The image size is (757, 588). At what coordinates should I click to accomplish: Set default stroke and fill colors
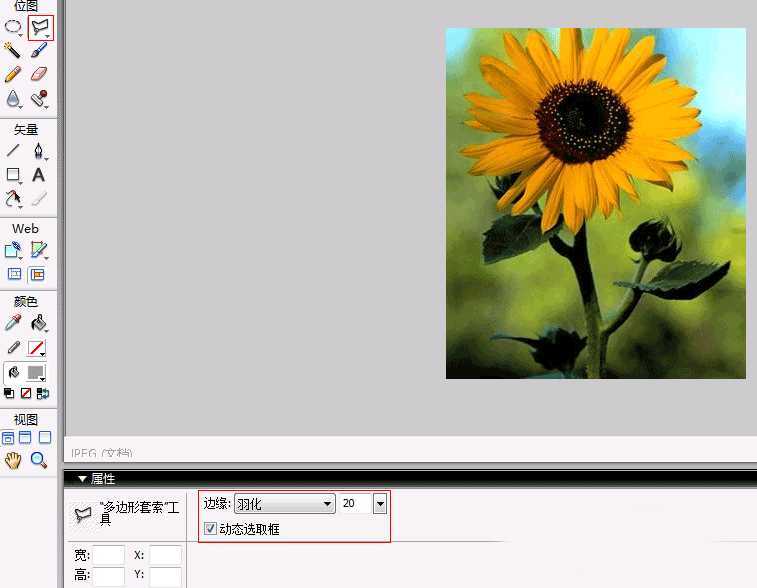(9, 394)
